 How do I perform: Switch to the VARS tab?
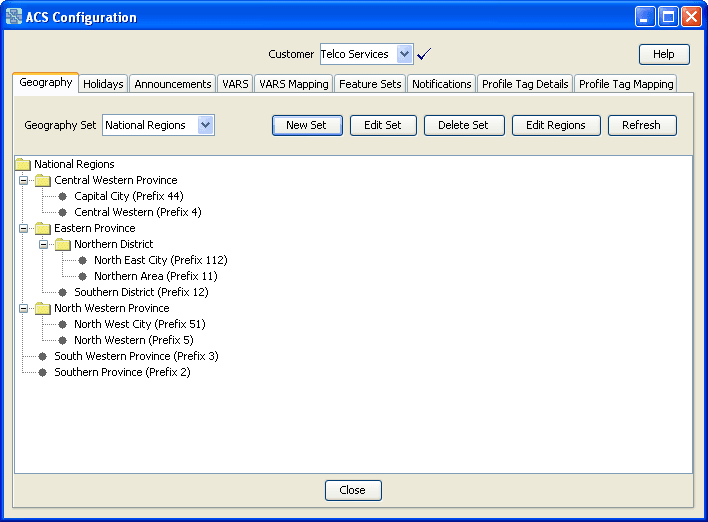point(235,84)
